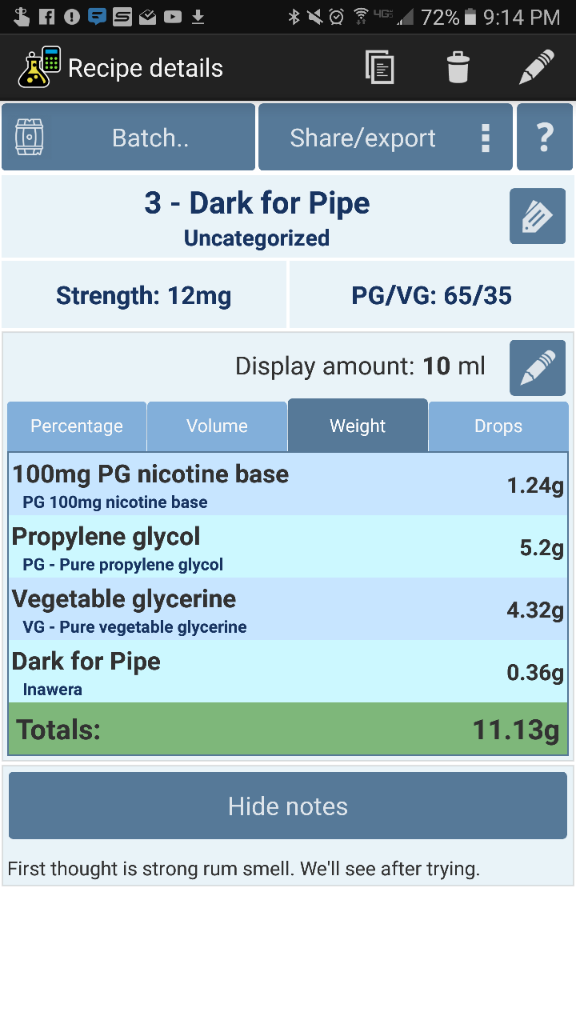Tap the edit pencil in top bar
Viewport: 576px width, 1024px height.
point(536,67)
